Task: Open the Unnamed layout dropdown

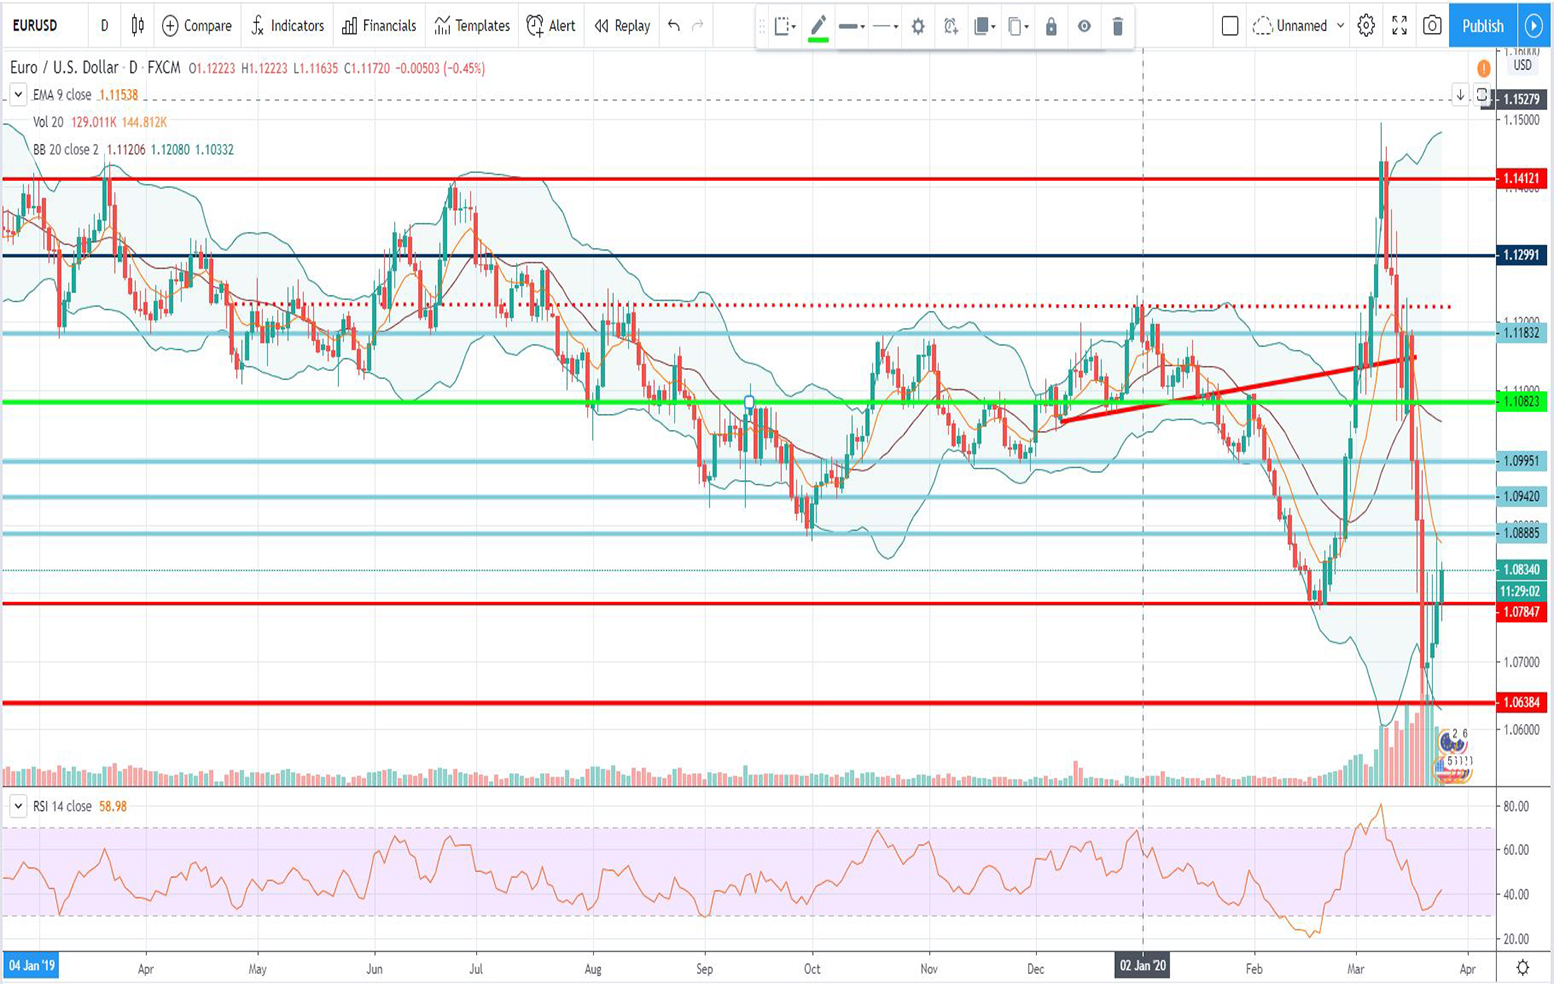Action: click(x=1299, y=26)
